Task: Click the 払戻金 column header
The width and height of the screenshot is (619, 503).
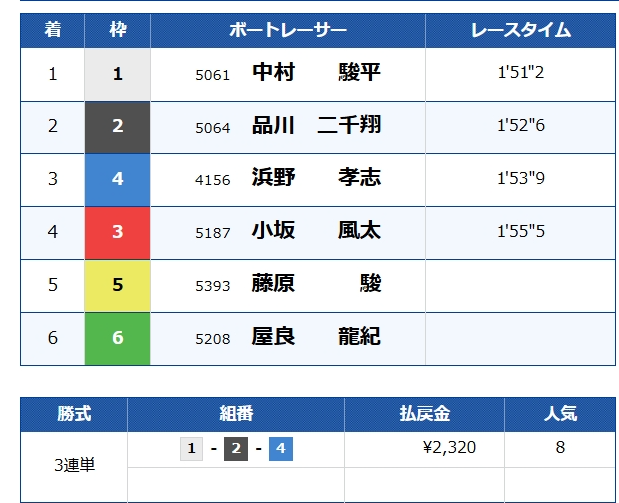Action: coord(424,414)
